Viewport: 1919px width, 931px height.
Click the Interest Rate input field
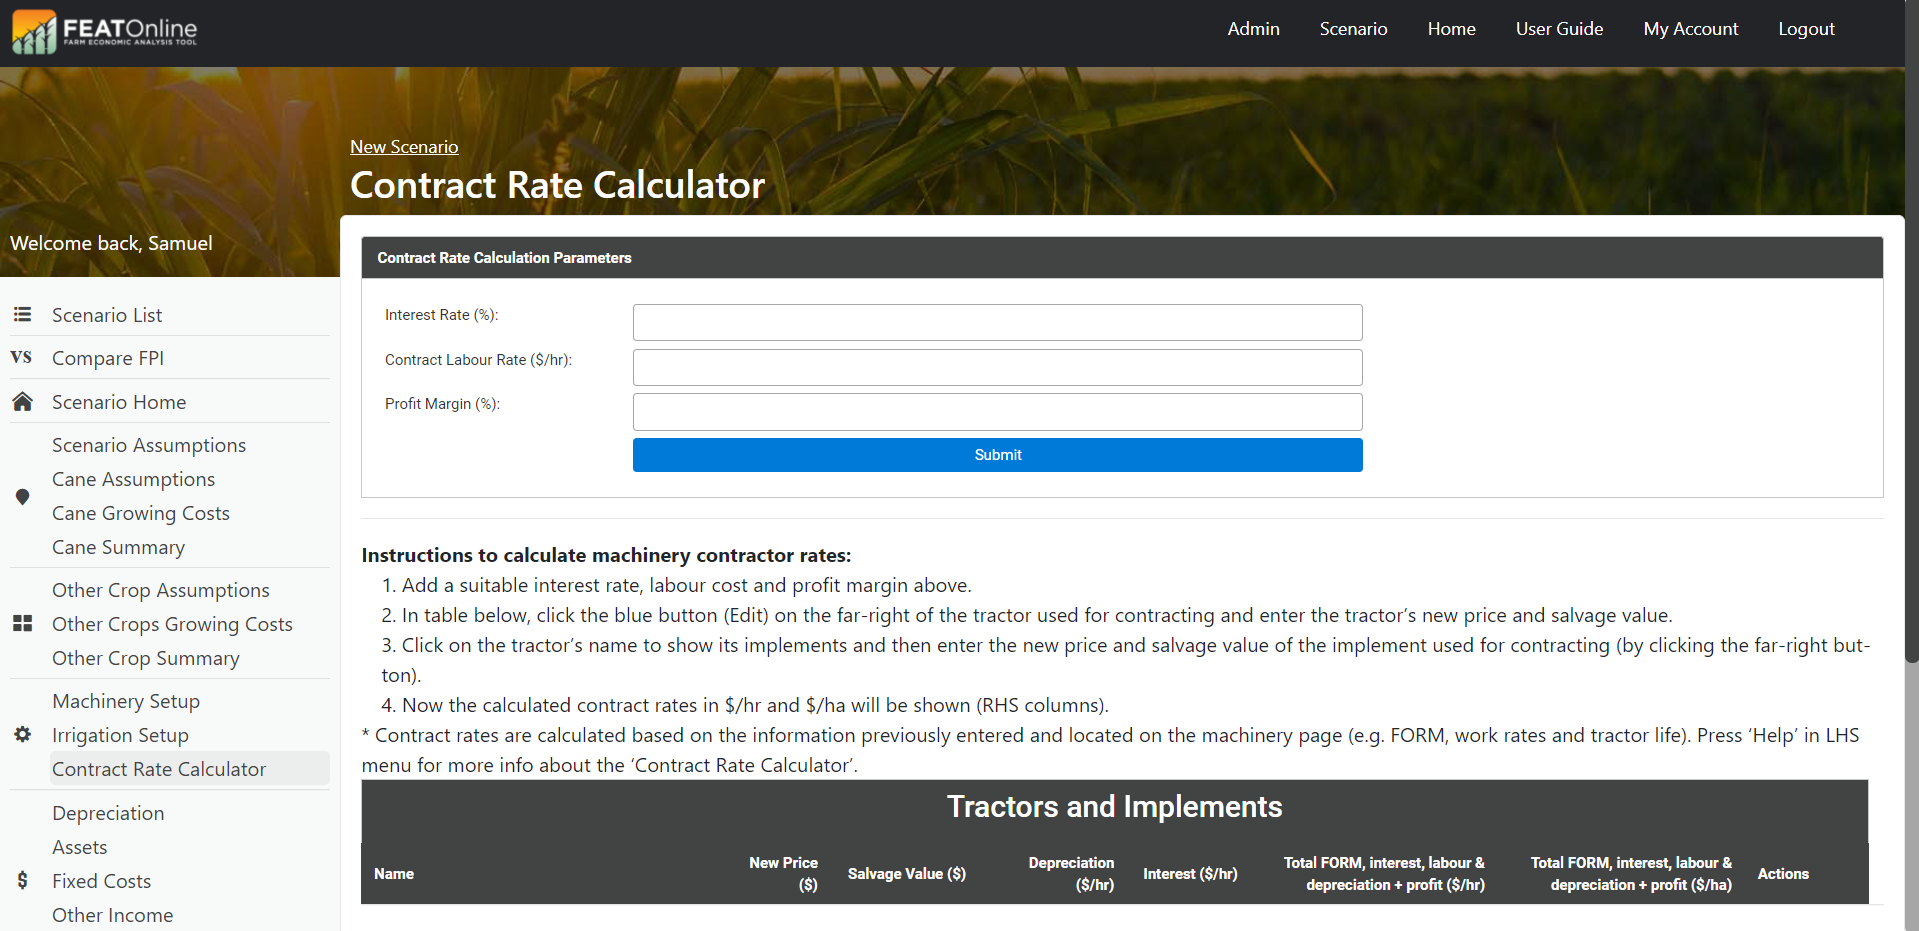[997, 323]
